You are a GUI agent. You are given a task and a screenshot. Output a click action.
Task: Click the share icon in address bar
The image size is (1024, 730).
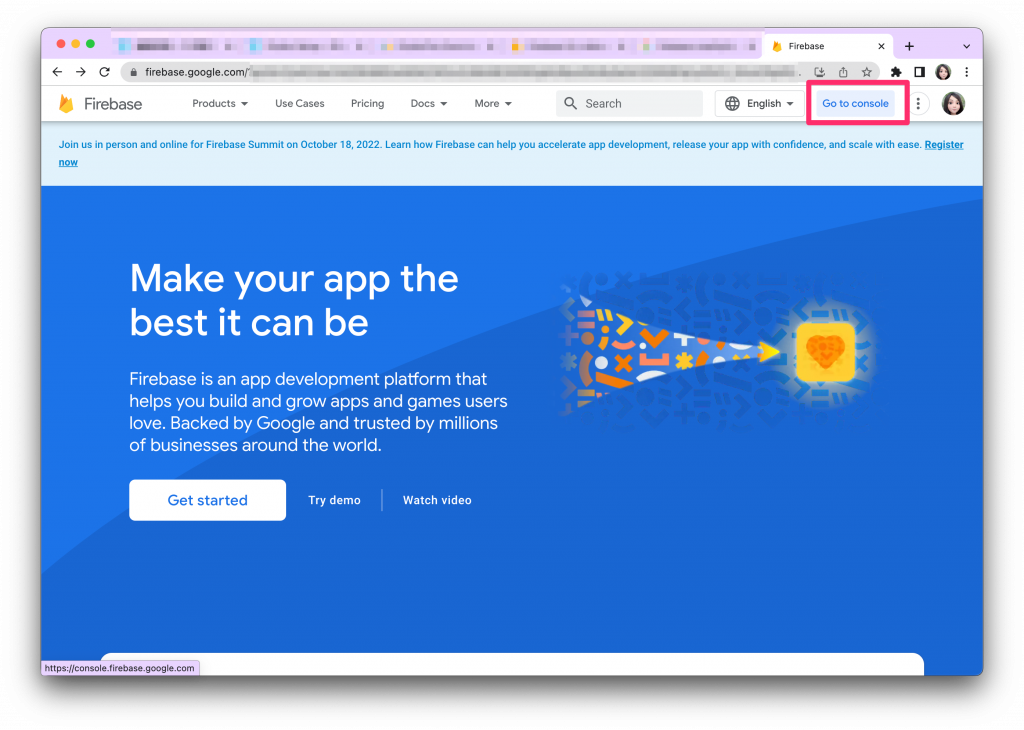(x=843, y=72)
